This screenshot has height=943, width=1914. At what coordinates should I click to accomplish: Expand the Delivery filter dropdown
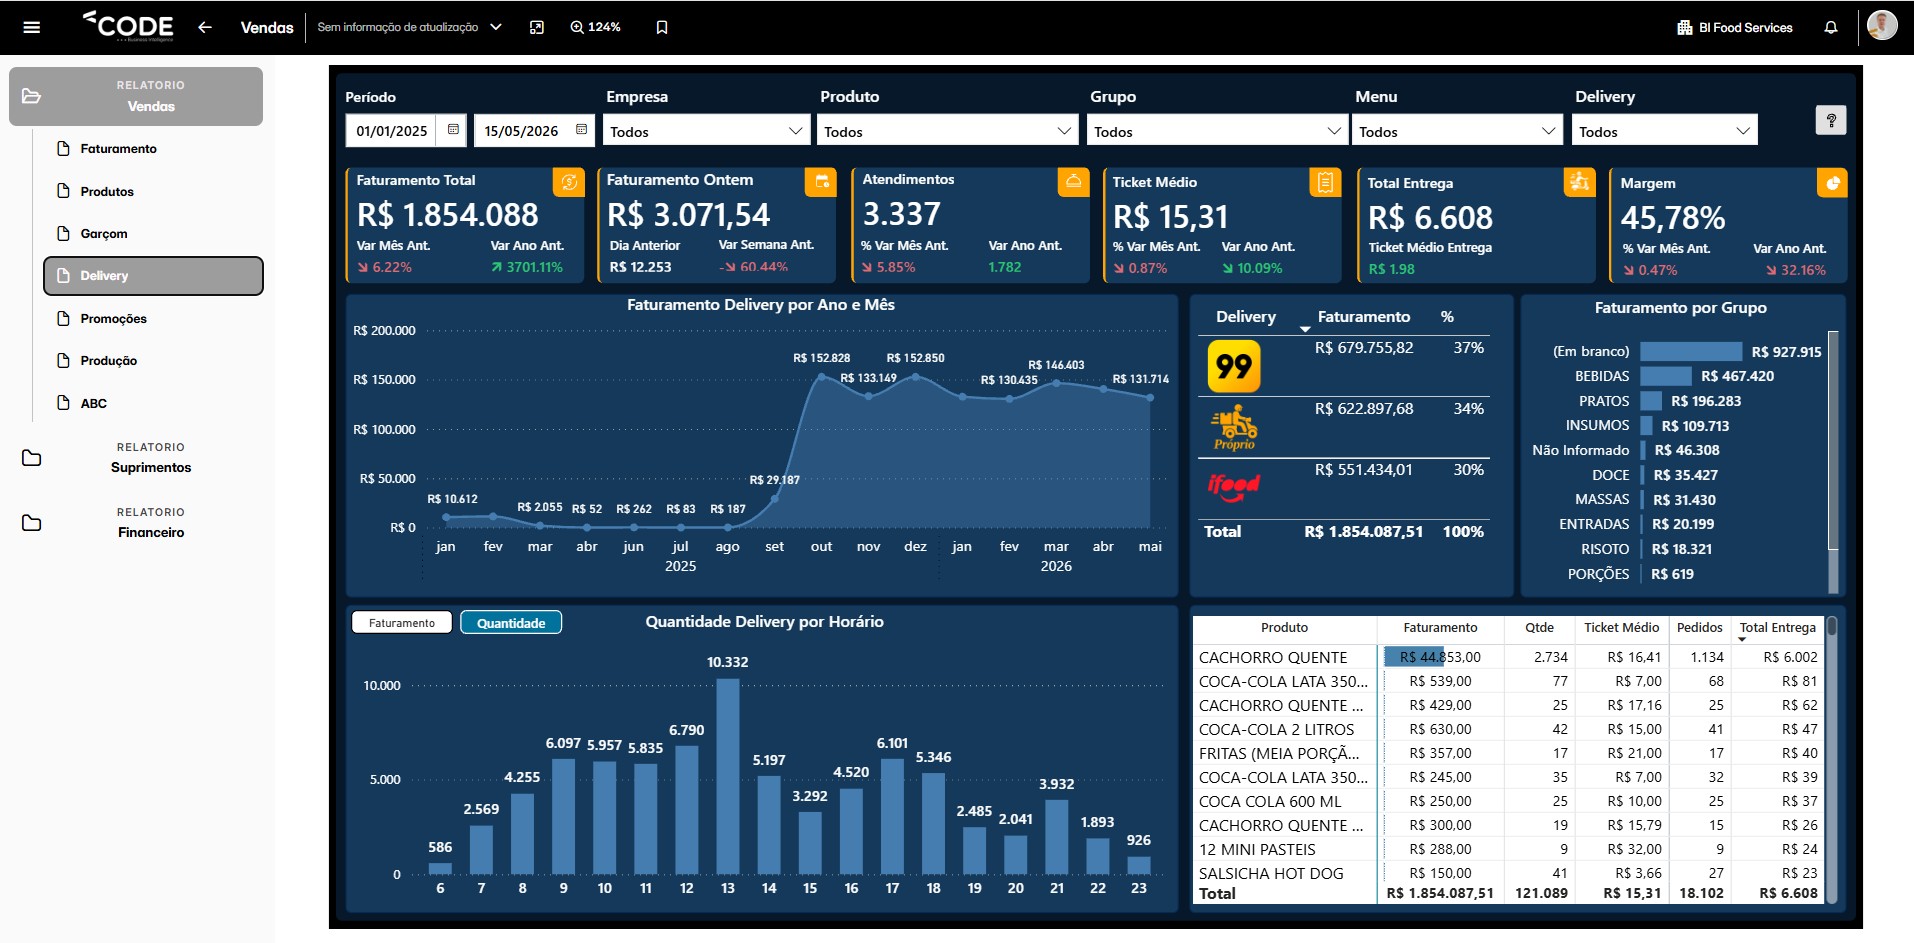click(1665, 131)
